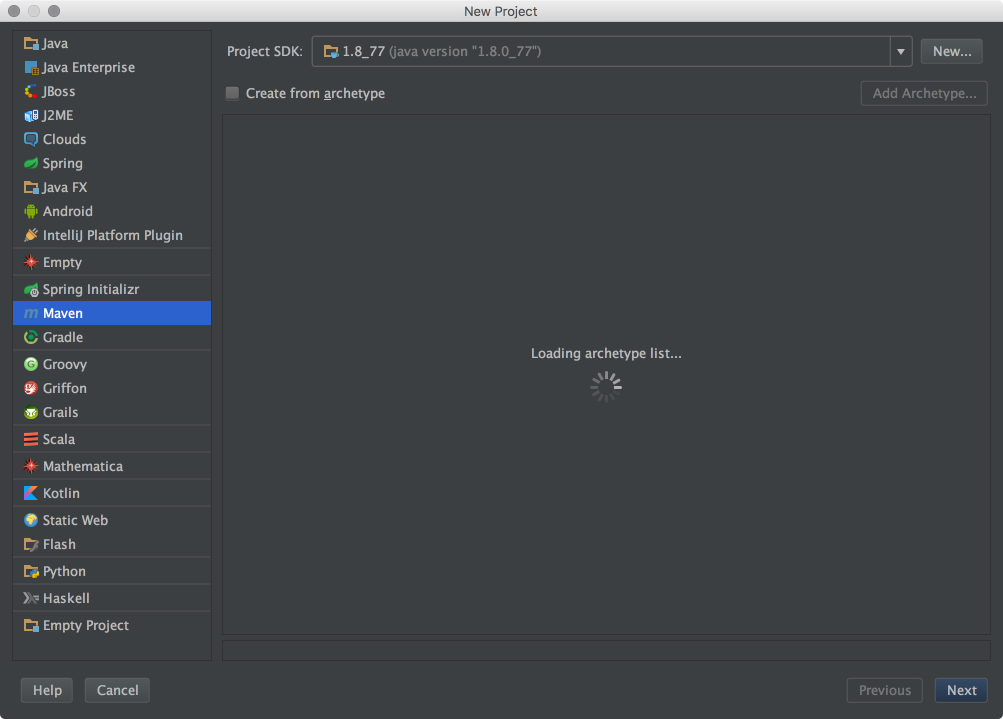Click the Mathematica spiky icon
This screenshot has width=1003, height=719.
[x=31, y=466]
